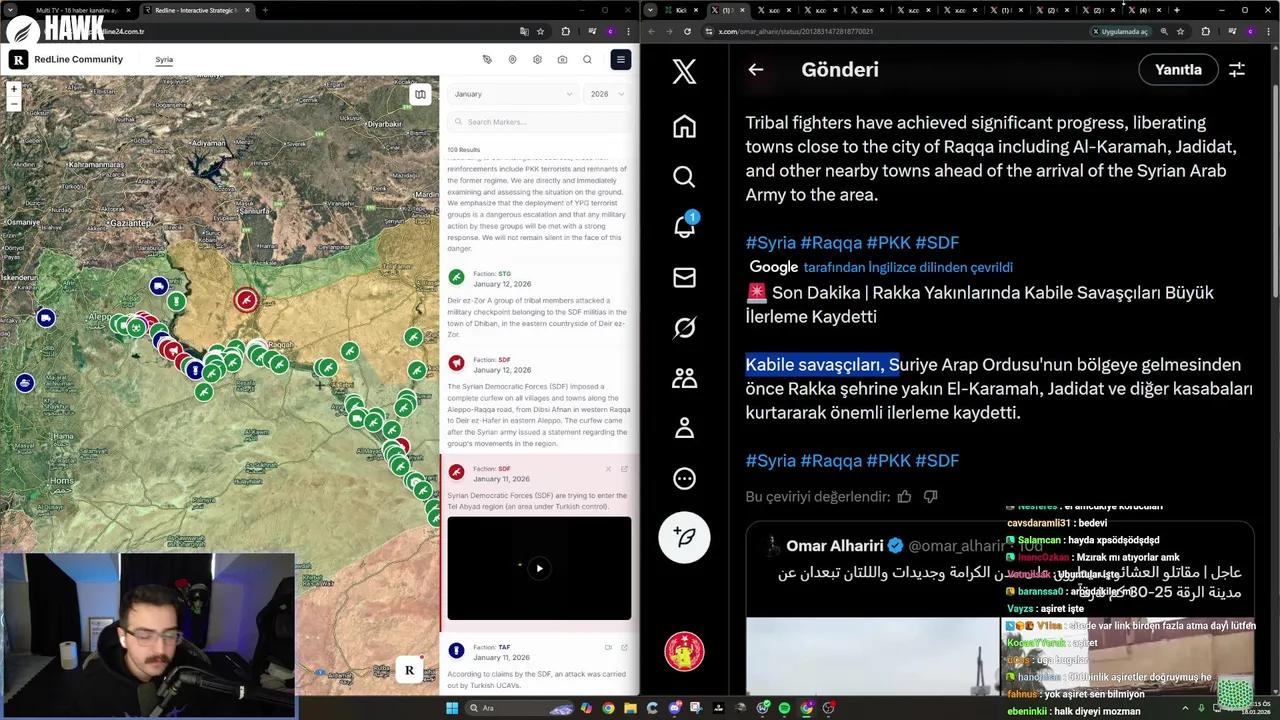Open the account avatar at X sidebar bottom
The width and height of the screenshot is (1280, 720).
[x=685, y=652]
